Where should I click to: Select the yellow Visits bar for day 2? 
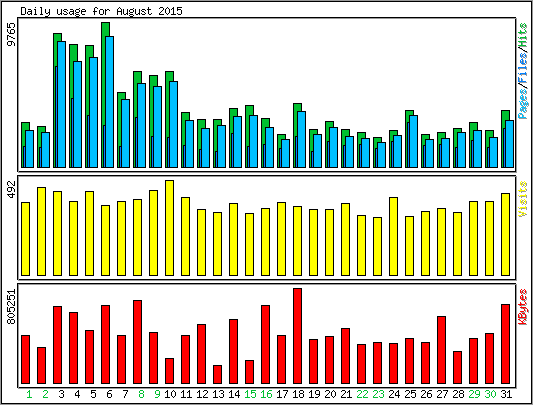point(41,231)
